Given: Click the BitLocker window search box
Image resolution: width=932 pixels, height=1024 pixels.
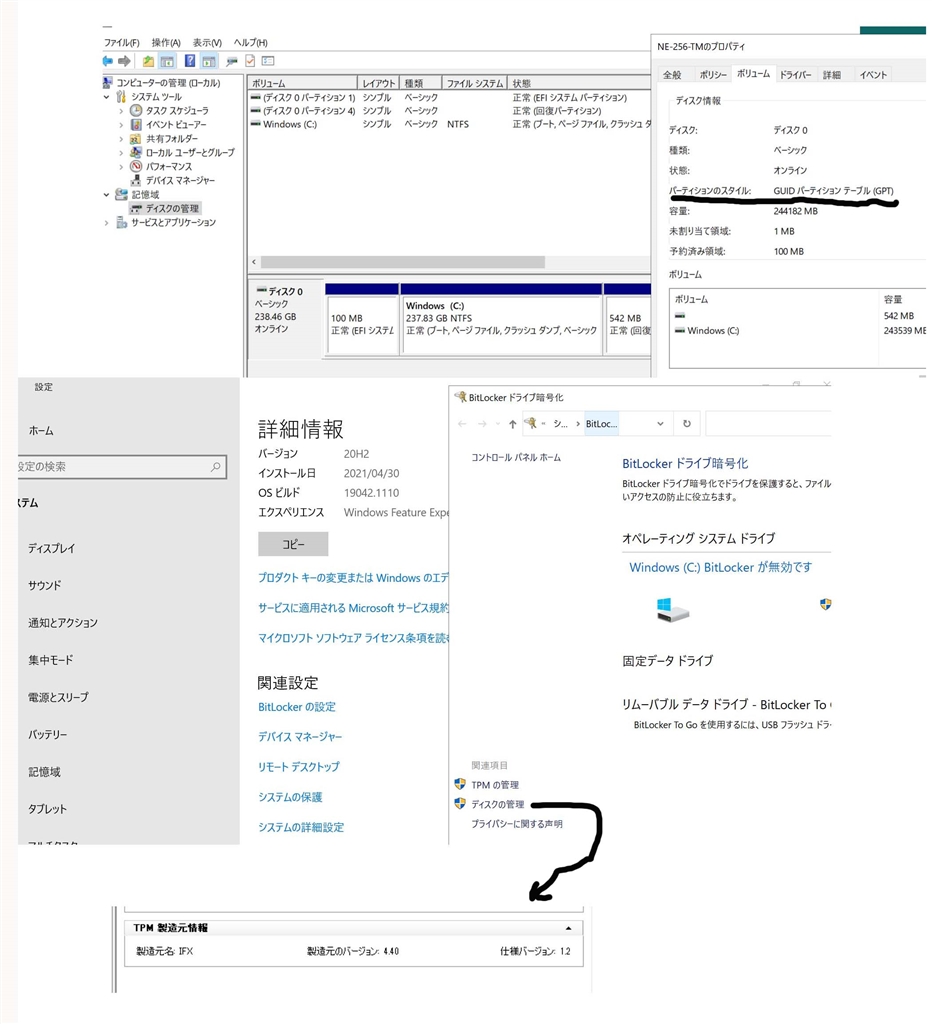Looking at the screenshot, I should click(769, 424).
